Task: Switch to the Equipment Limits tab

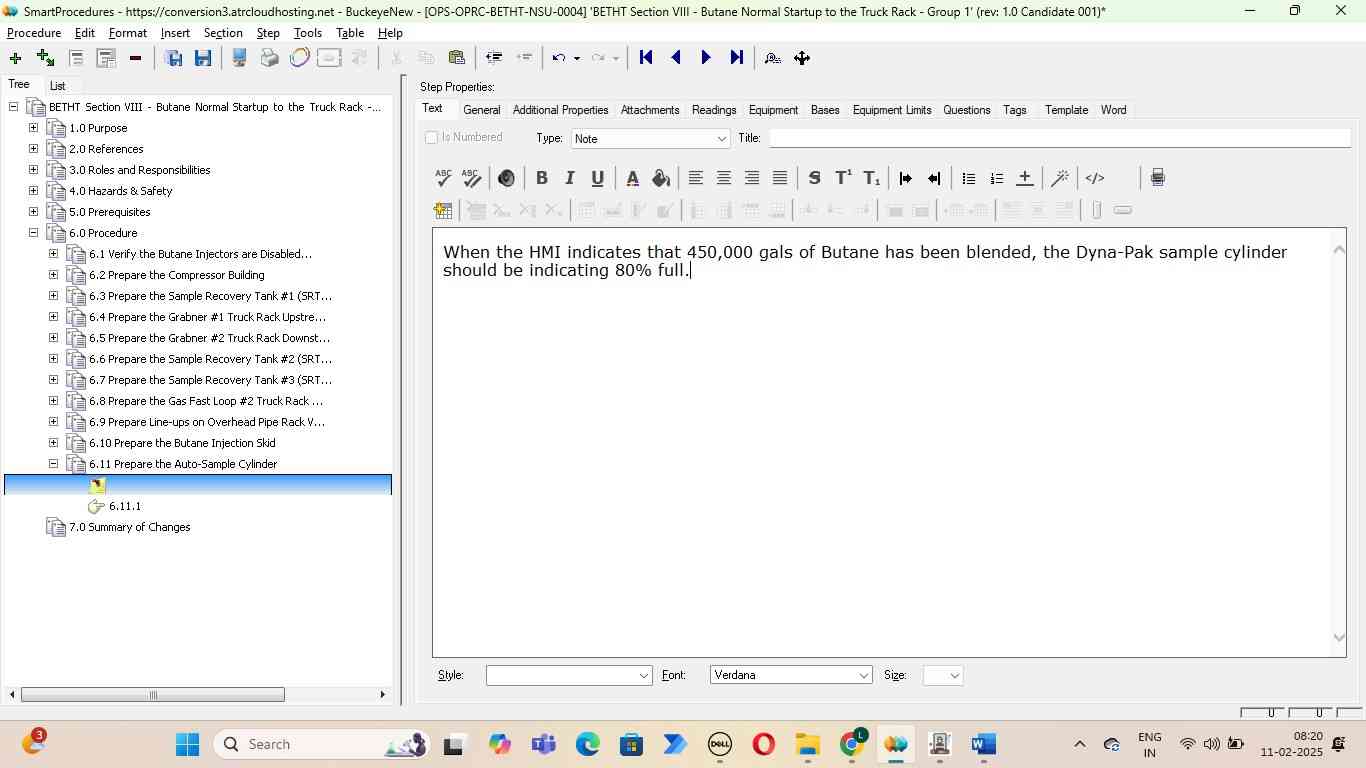Action: pyautogui.click(x=891, y=110)
